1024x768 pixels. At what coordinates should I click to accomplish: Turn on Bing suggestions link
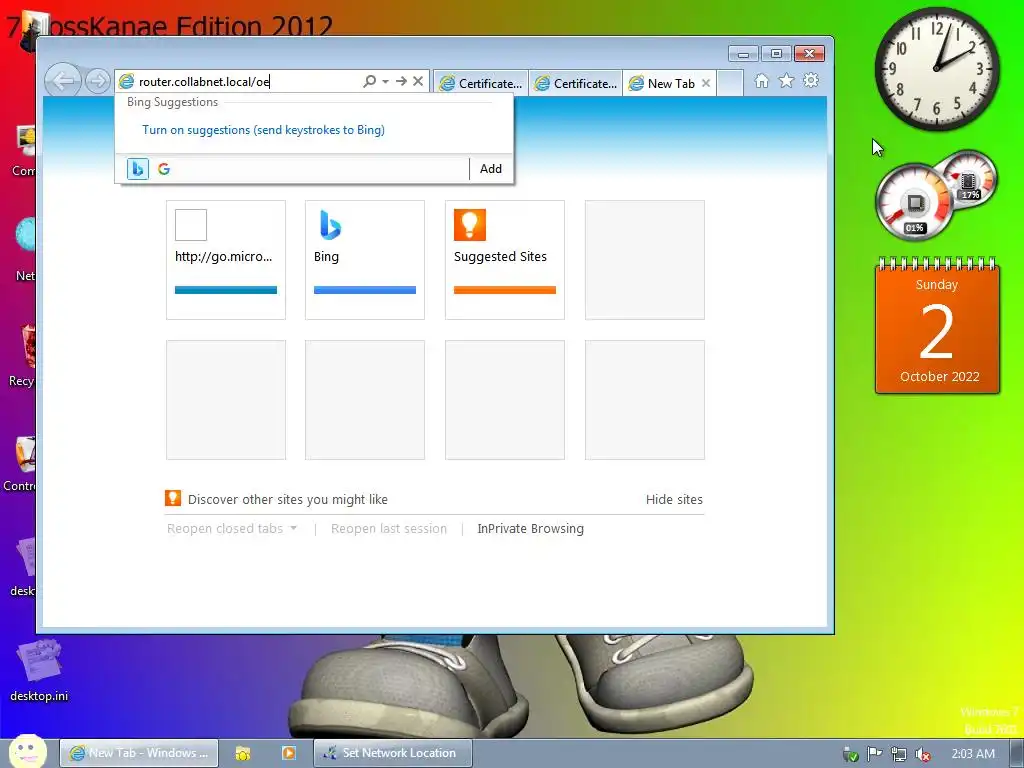point(263,129)
